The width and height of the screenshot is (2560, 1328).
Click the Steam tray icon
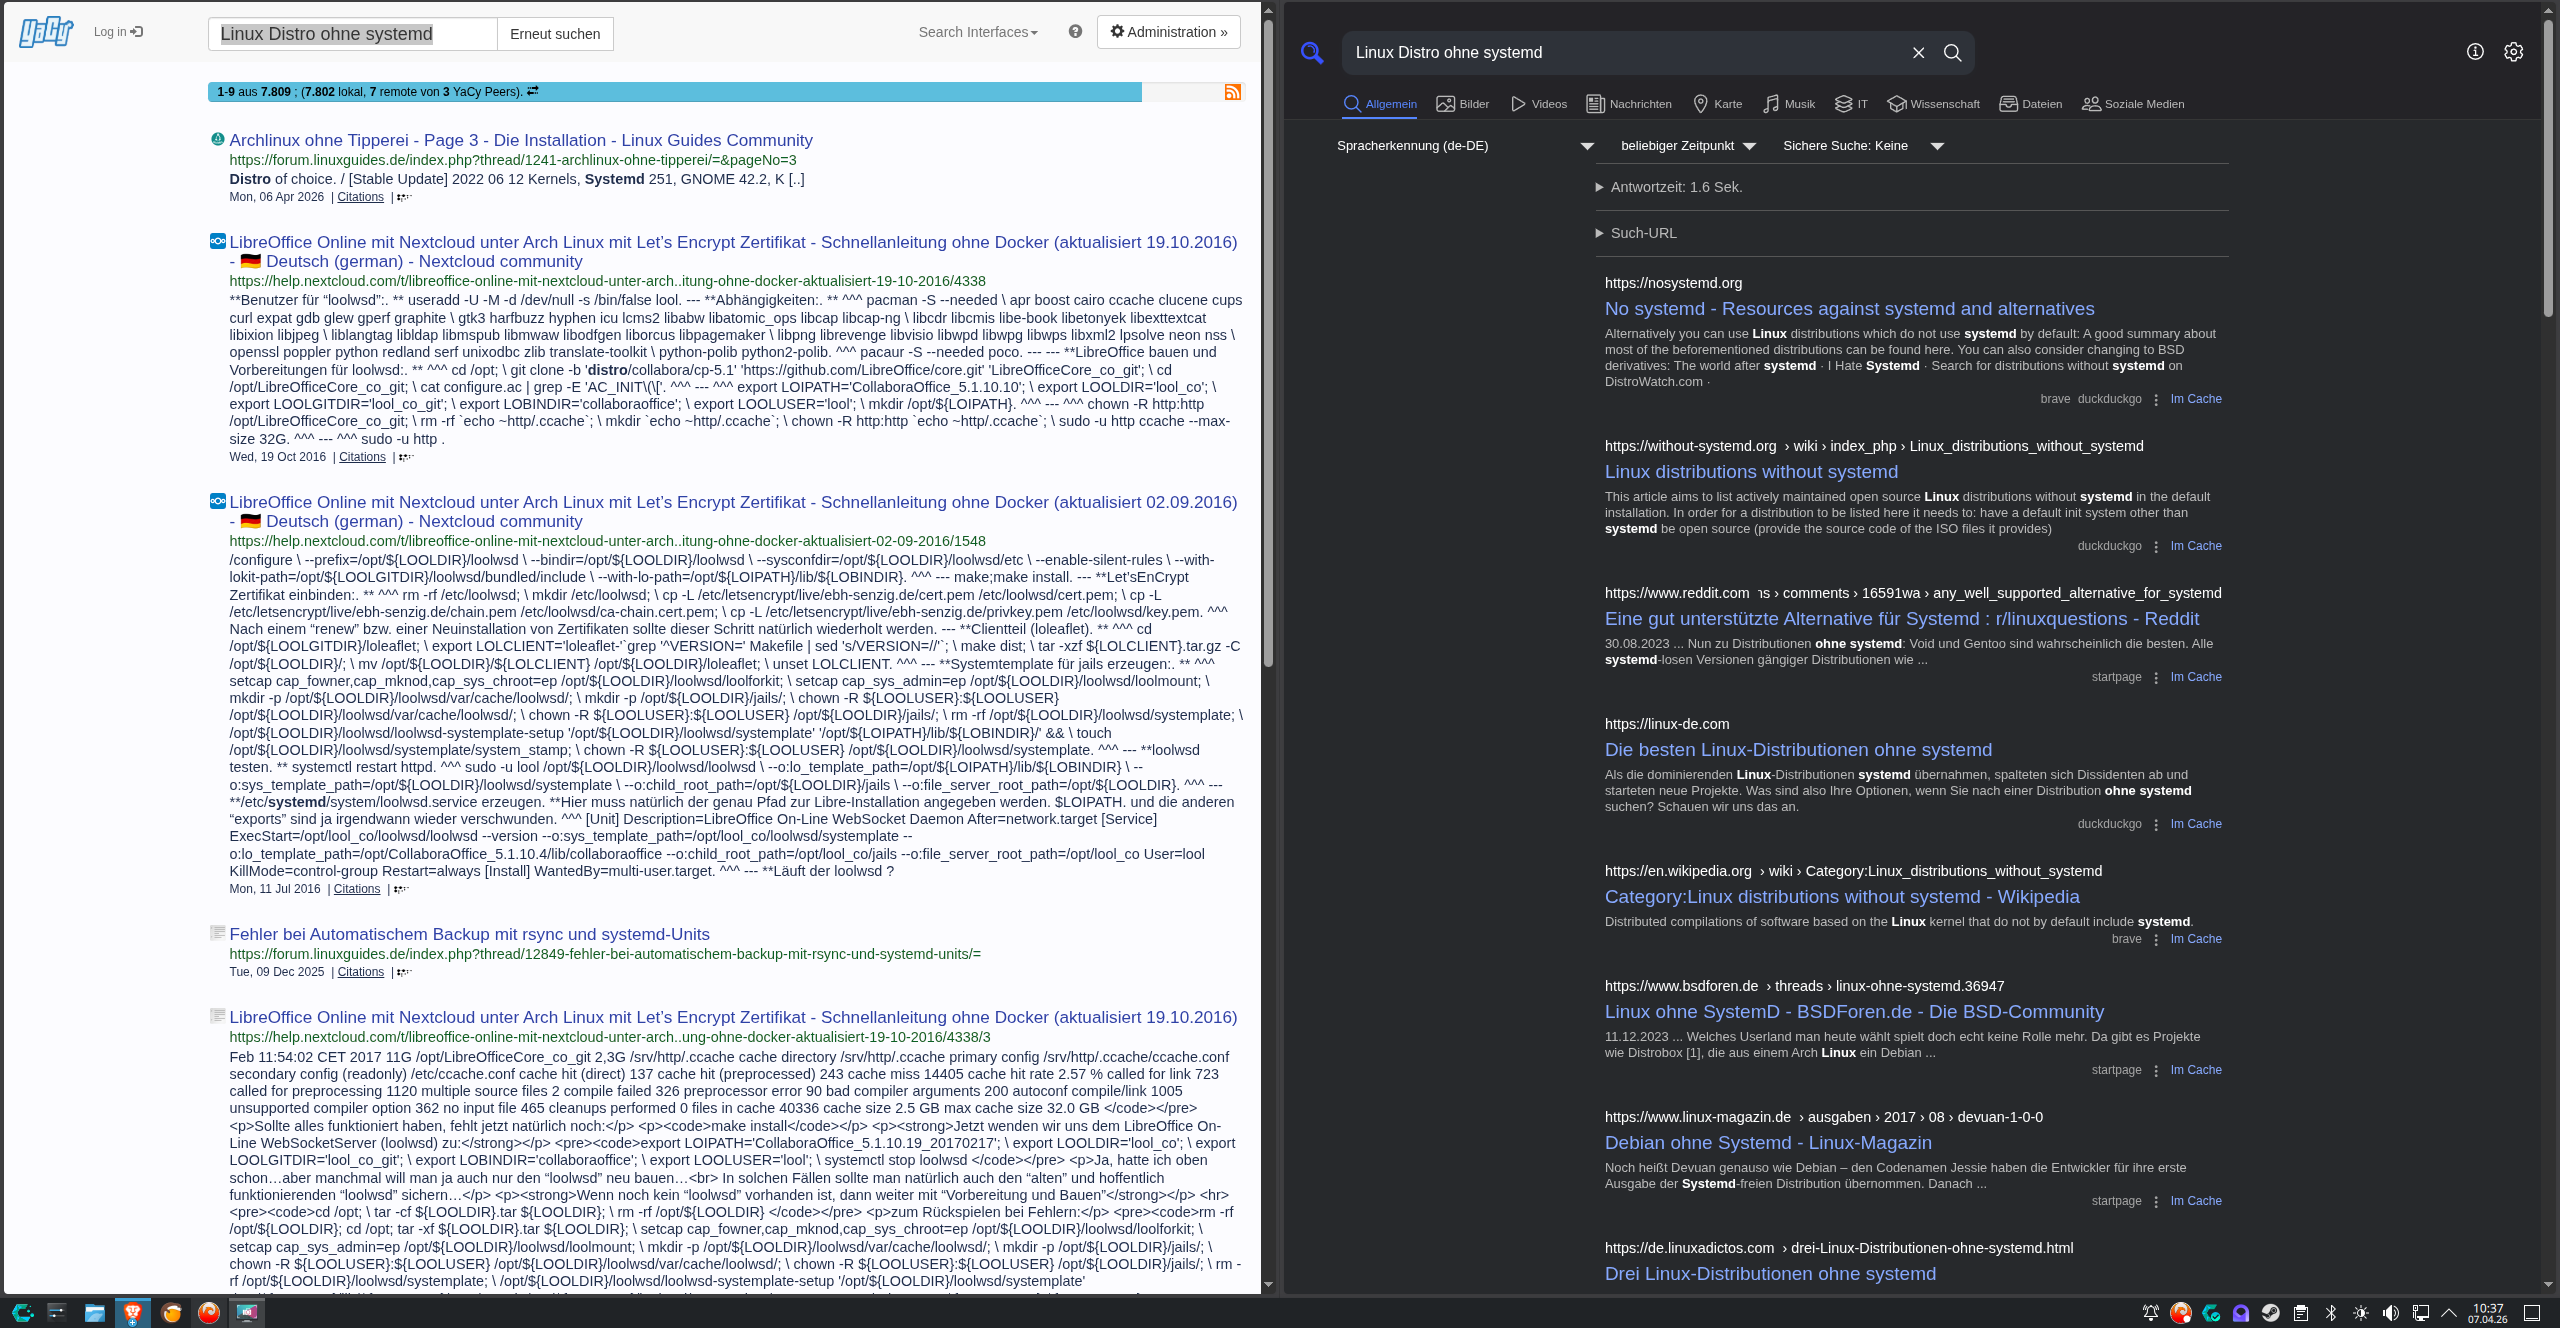(x=2271, y=1313)
